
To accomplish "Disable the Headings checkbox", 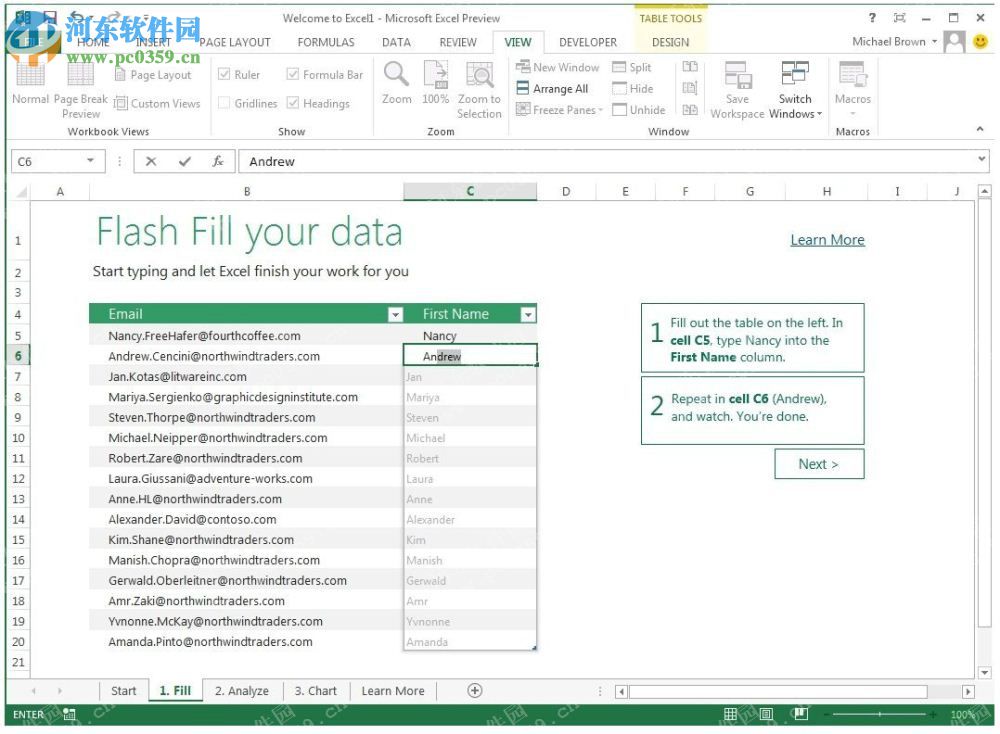I will pyautogui.click(x=293, y=103).
